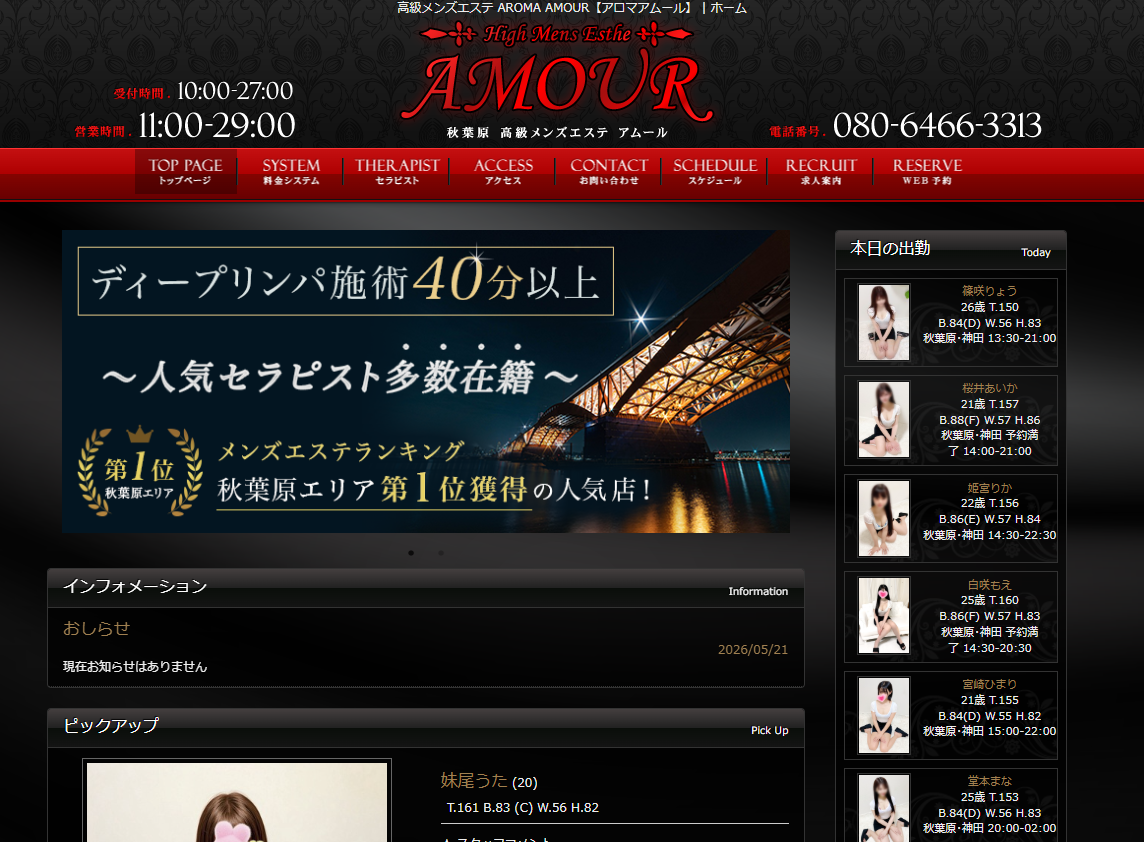Open 姫宮りか therapist thumbnail
Image resolution: width=1144 pixels, height=842 pixels.
click(884, 519)
